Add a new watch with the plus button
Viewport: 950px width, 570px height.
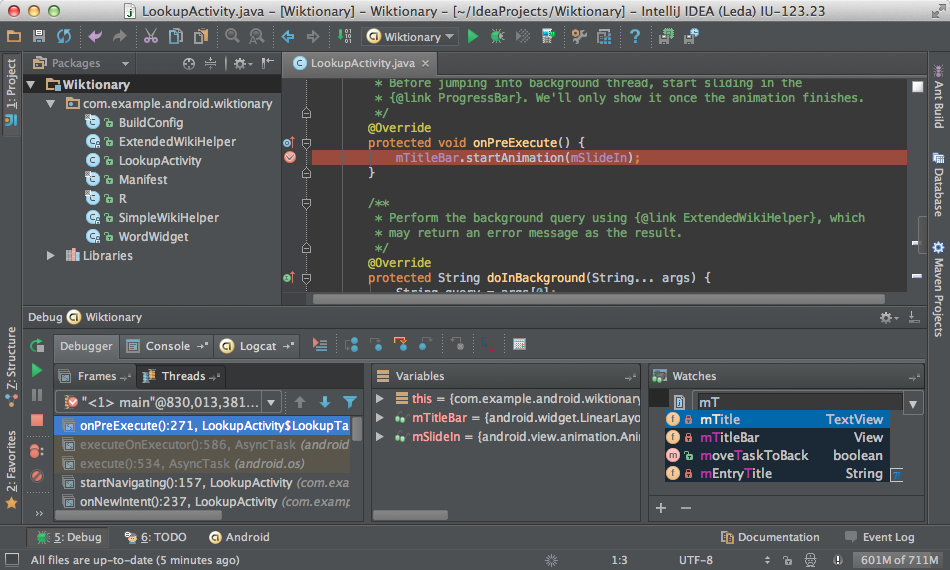tap(660, 508)
